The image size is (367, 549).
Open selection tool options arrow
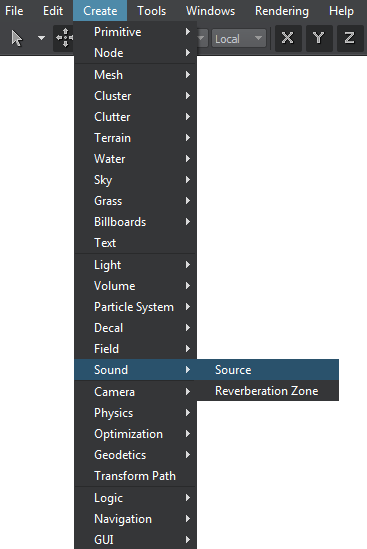click(x=41, y=38)
